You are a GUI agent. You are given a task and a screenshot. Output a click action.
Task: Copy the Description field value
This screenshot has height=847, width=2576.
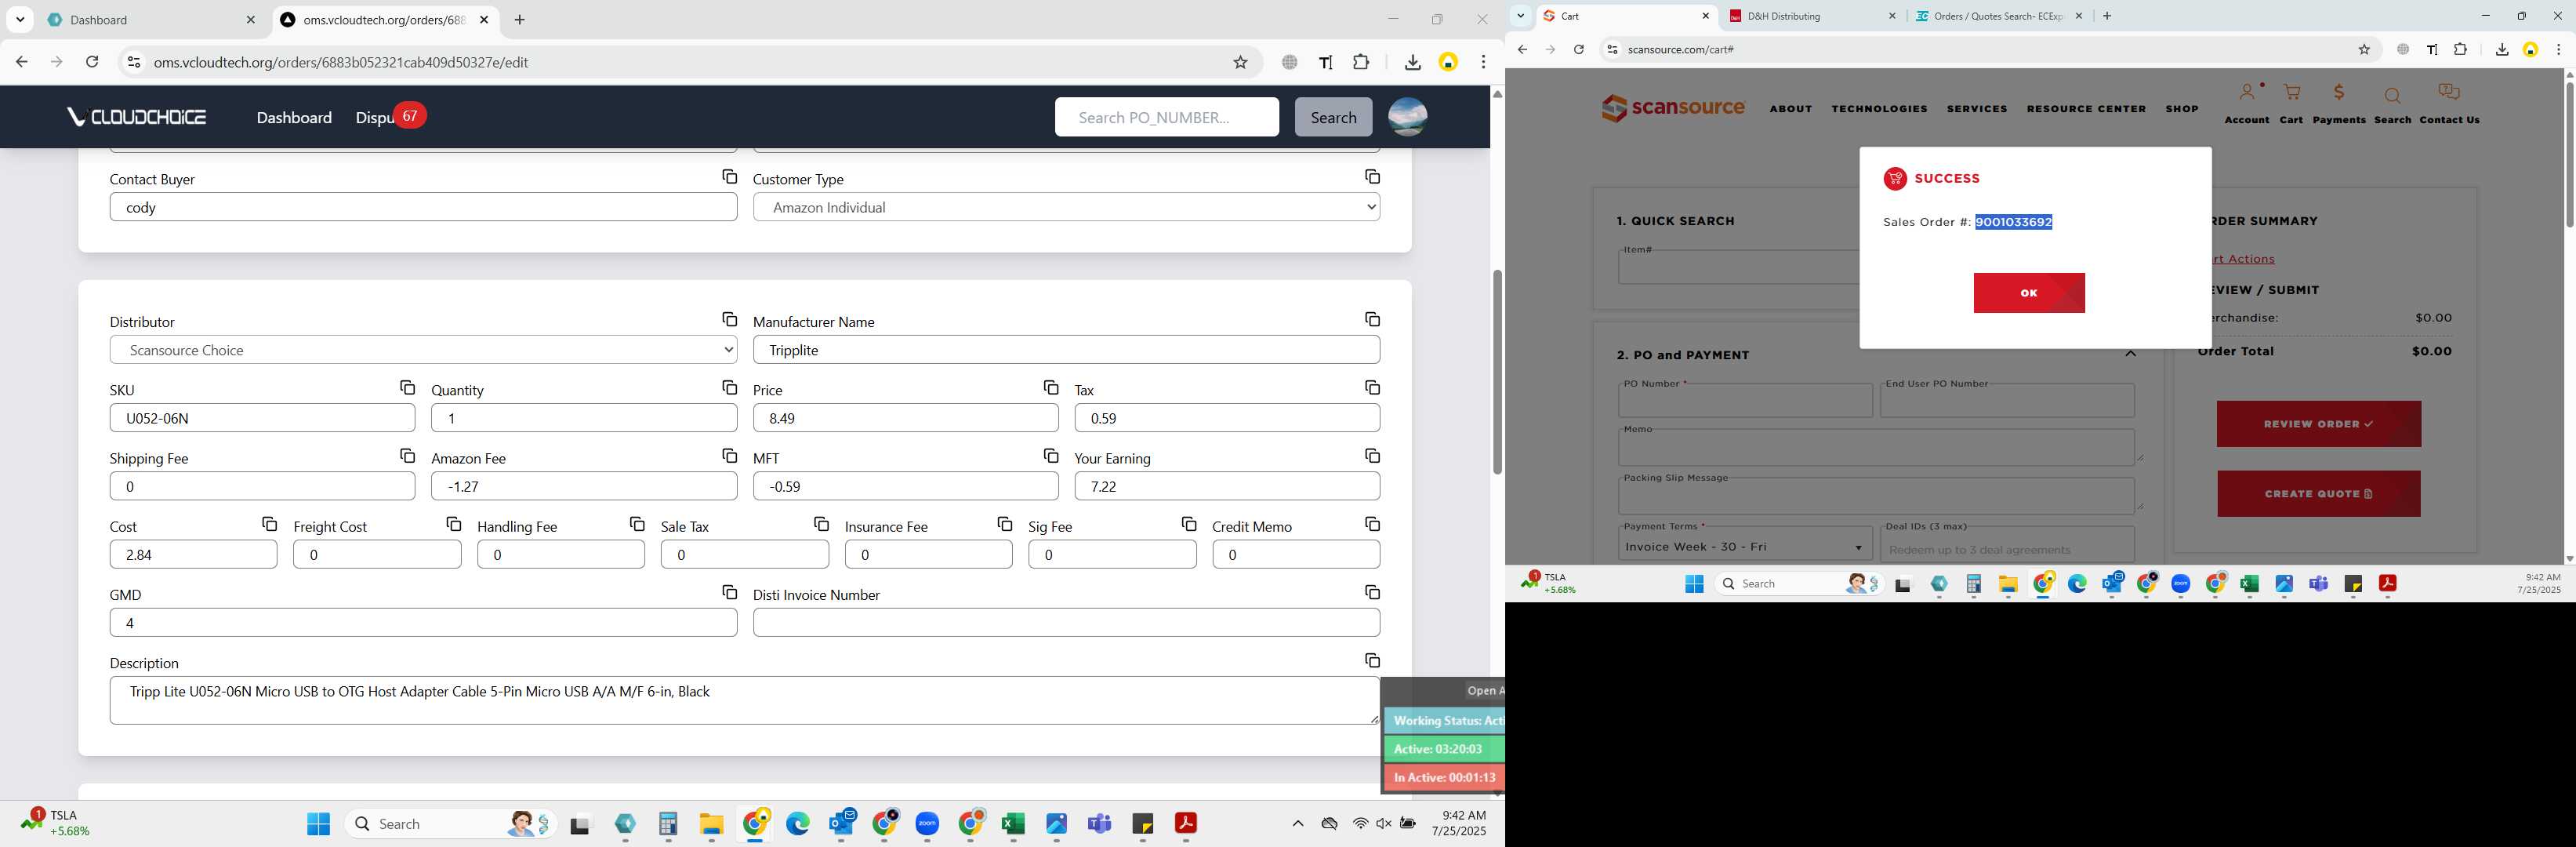click(1372, 661)
